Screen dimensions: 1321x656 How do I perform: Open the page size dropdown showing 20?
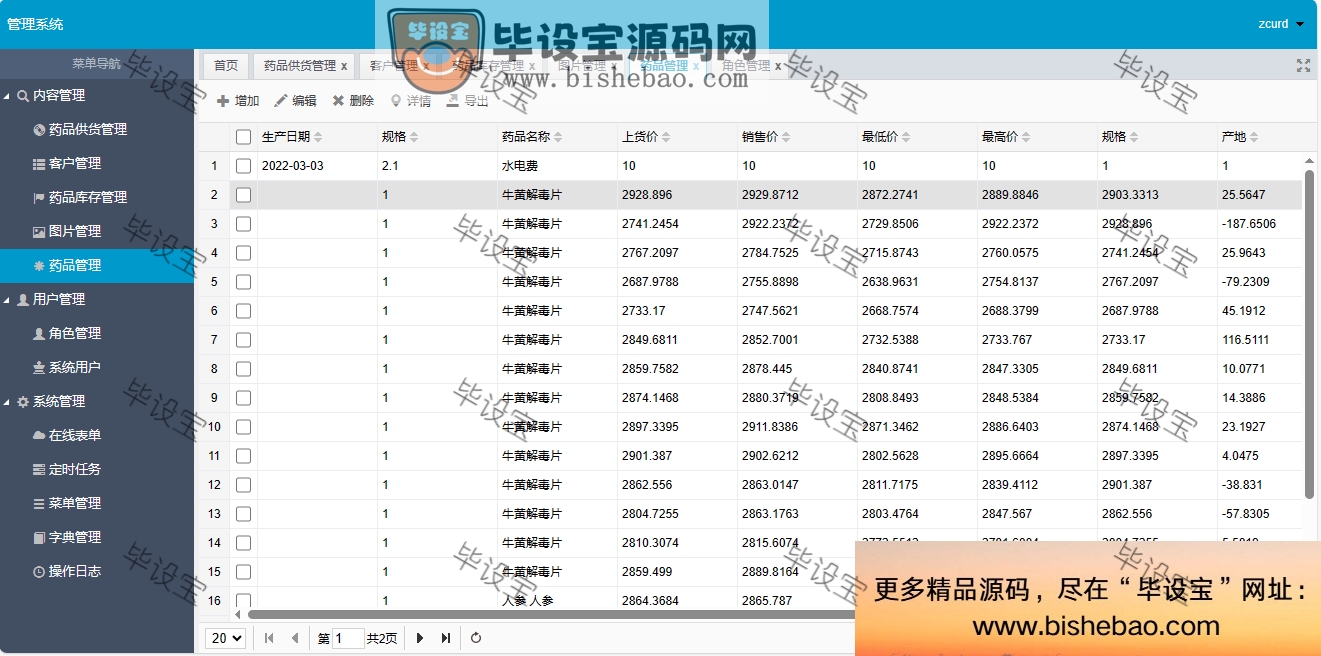[225, 638]
